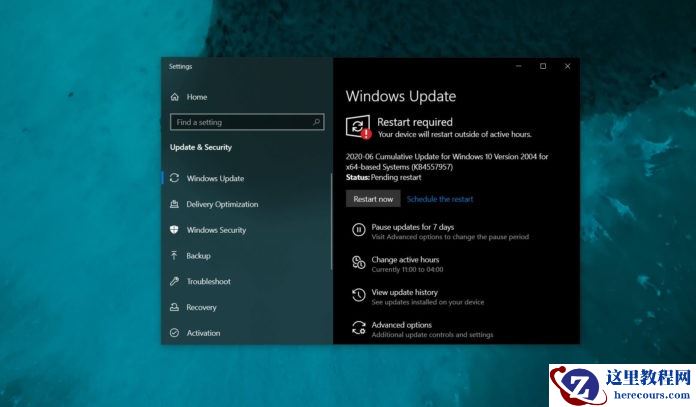Open View update history
This screenshot has height=407, width=696.
click(404, 292)
